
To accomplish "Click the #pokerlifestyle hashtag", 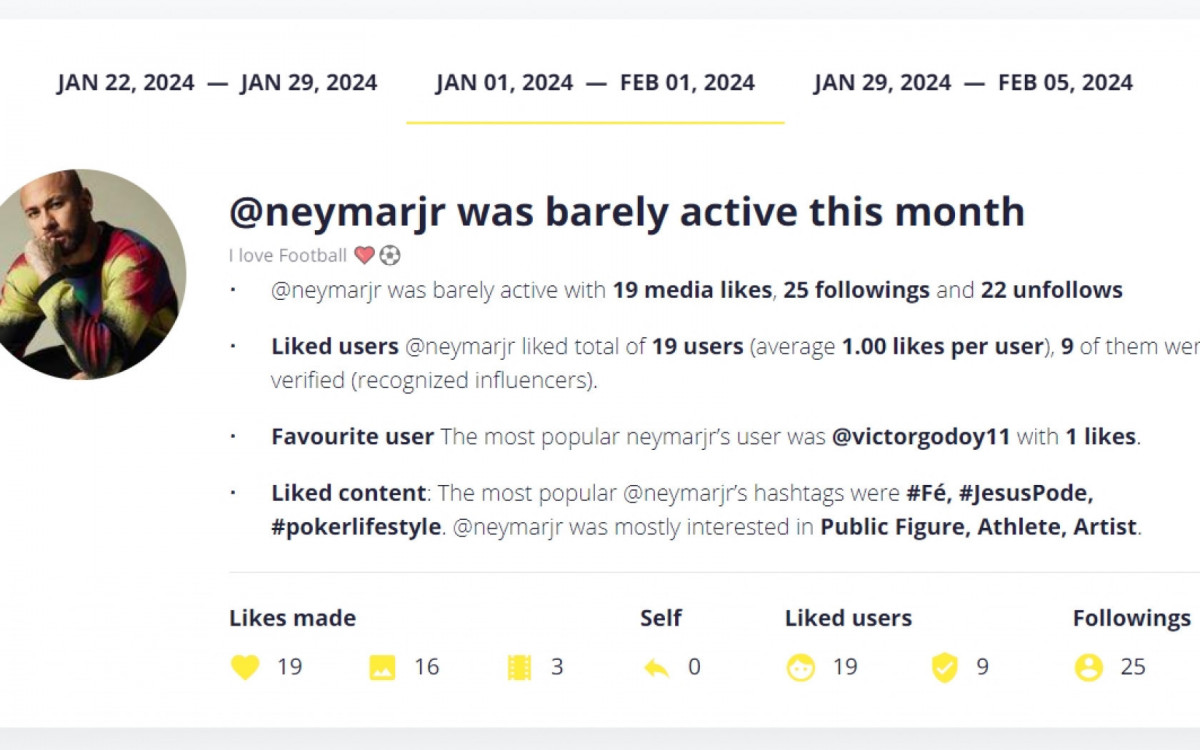I will pos(356,527).
